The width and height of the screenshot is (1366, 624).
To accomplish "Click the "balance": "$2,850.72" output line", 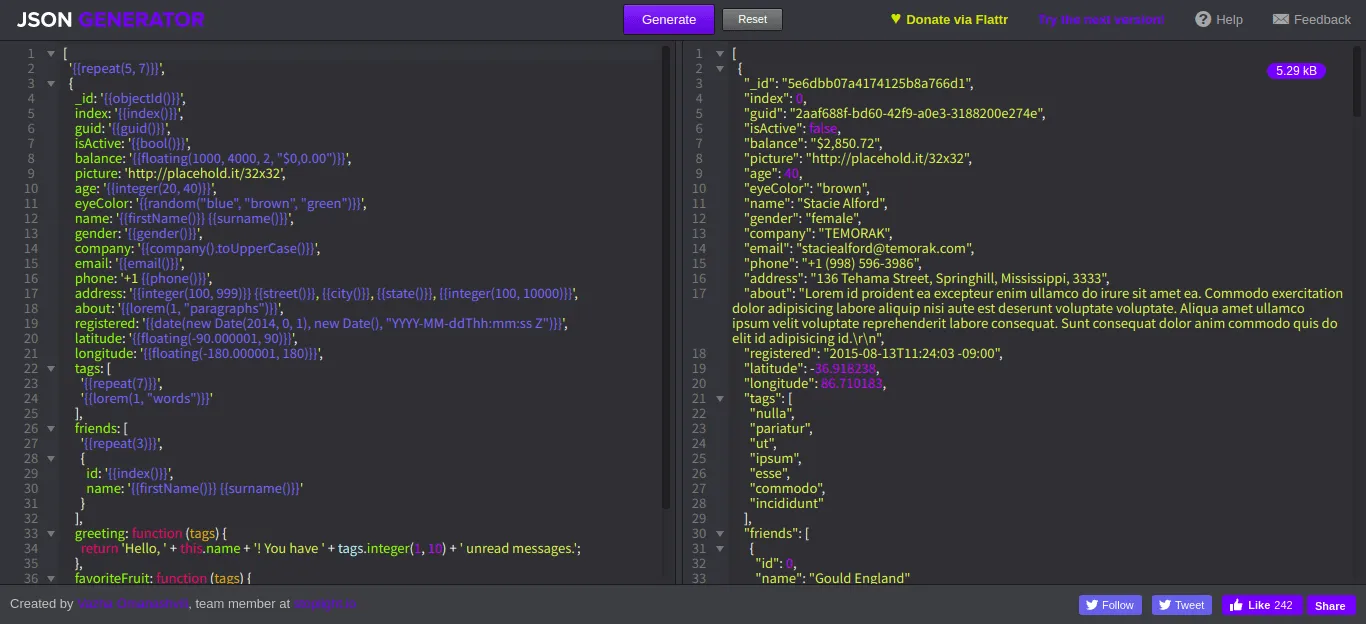I will tap(815, 144).
